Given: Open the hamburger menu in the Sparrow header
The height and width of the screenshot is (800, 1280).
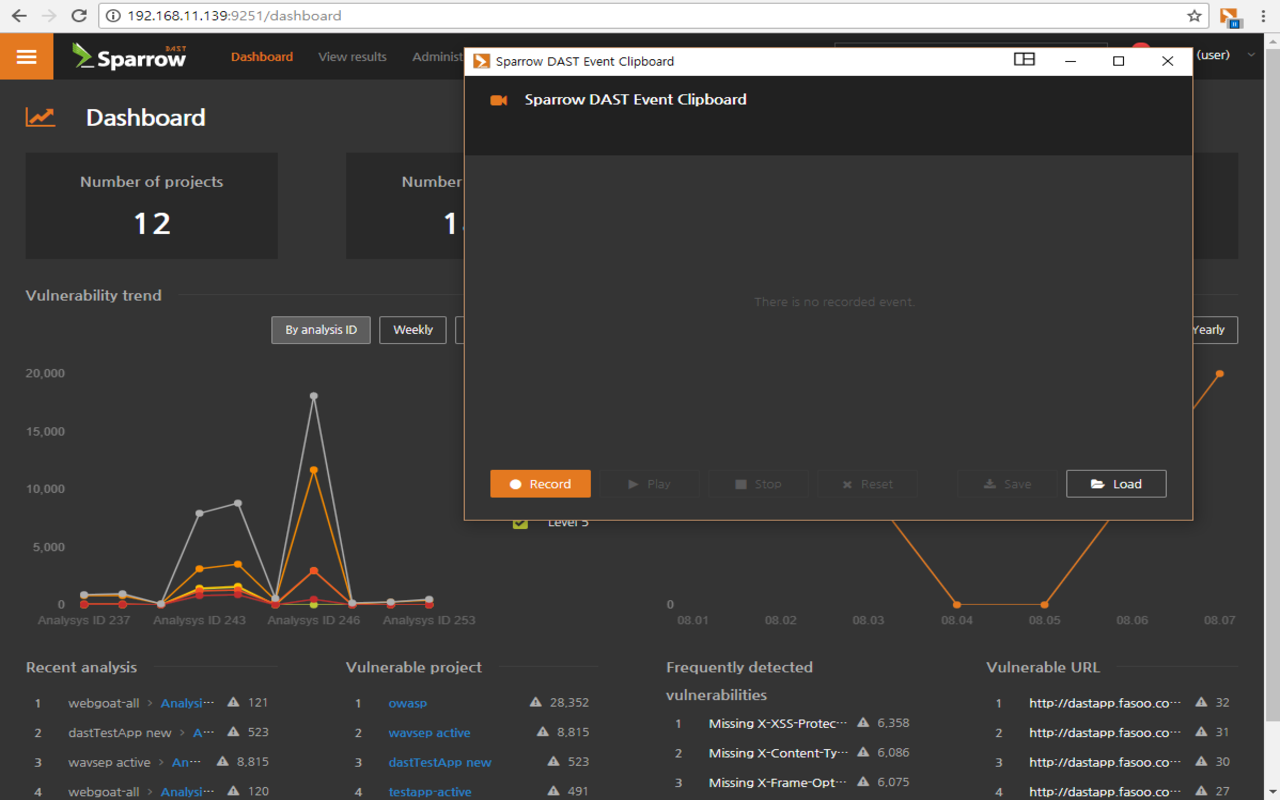Looking at the screenshot, I should click(27, 57).
